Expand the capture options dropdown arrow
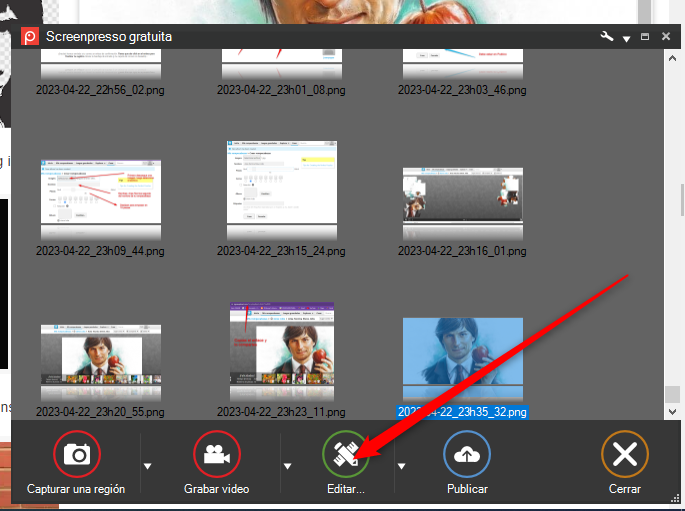Image resolution: width=685 pixels, height=511 pixels. [148, 466]
